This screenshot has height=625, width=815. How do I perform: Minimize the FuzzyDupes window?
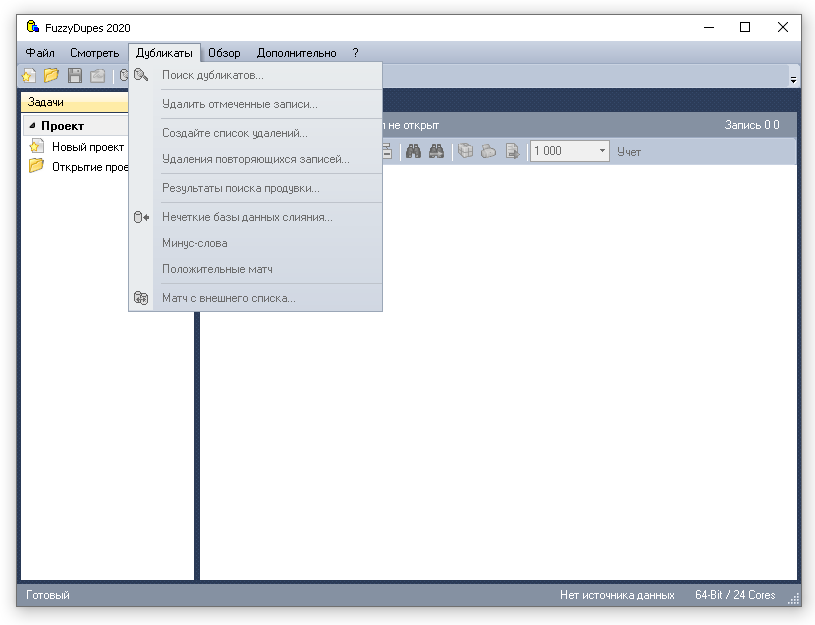[709, 28]
